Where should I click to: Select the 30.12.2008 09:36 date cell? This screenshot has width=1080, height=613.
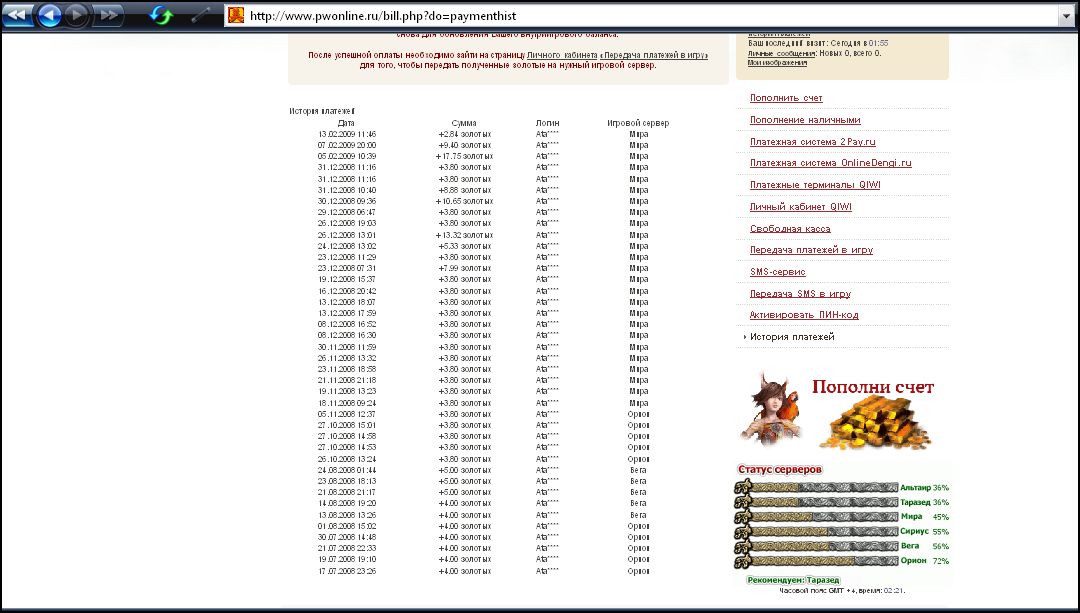tap(346, 201)
